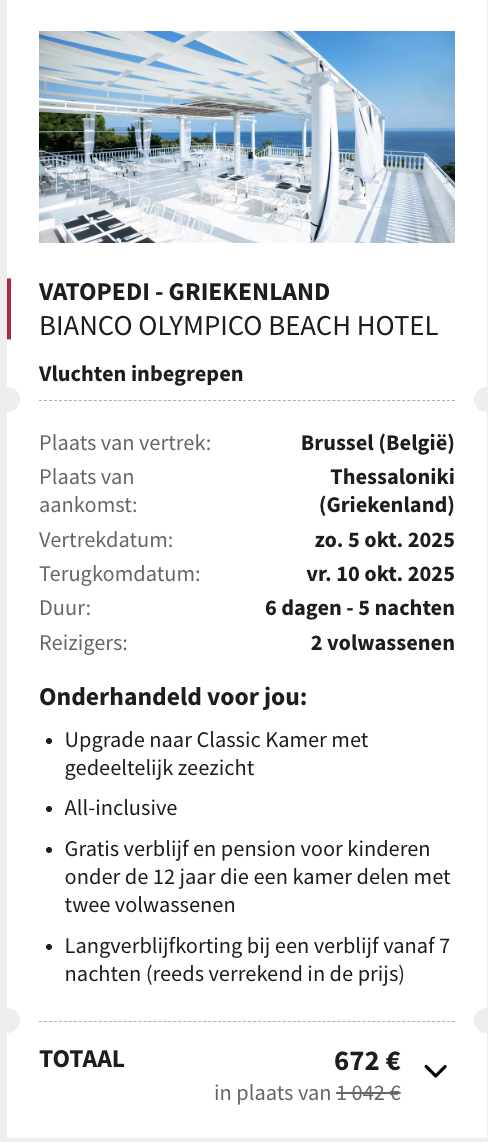The height and width of the screenshot is (1142, 488).
Task: Open the hotel terrace photo
Action: [247, 137]
